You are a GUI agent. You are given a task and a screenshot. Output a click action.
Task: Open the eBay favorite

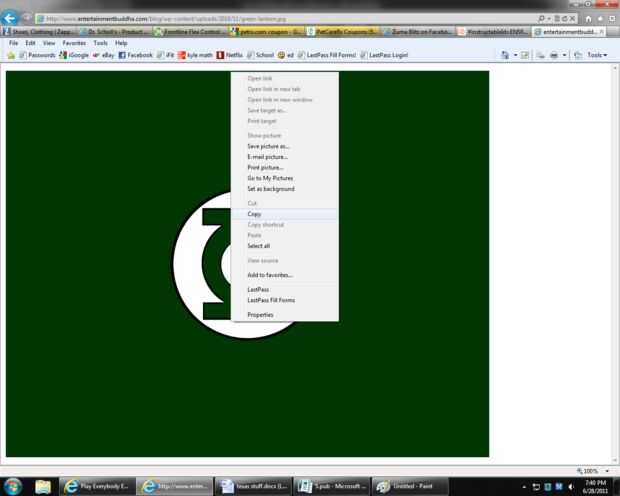tap(104, 55)
